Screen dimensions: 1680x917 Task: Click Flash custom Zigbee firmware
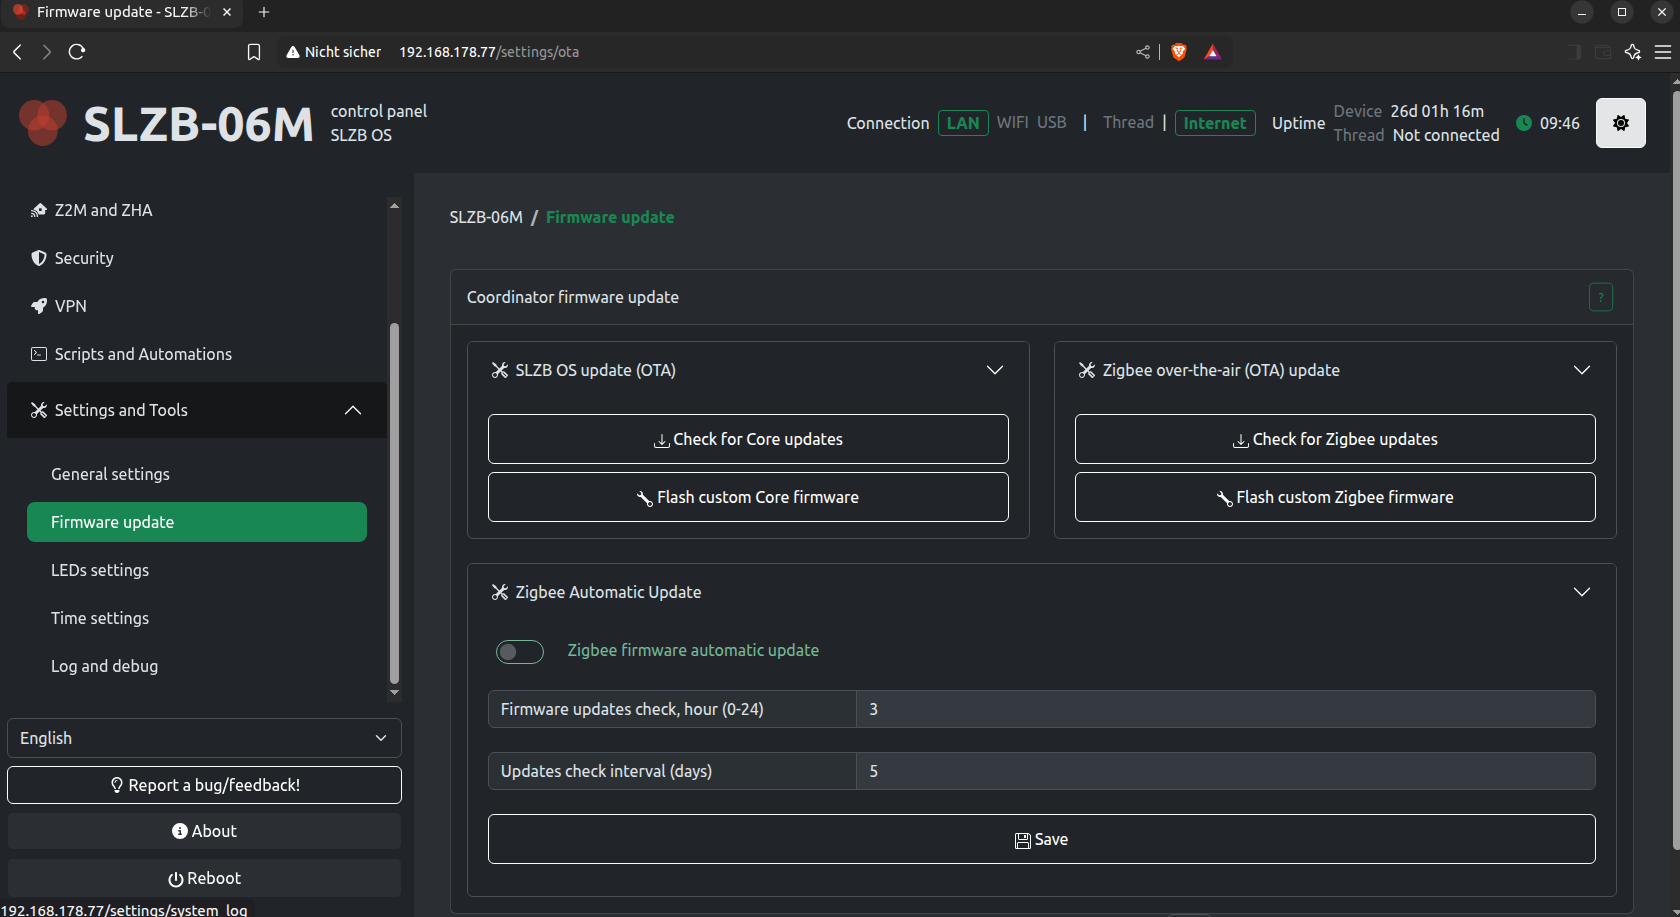coord(1335,497)
